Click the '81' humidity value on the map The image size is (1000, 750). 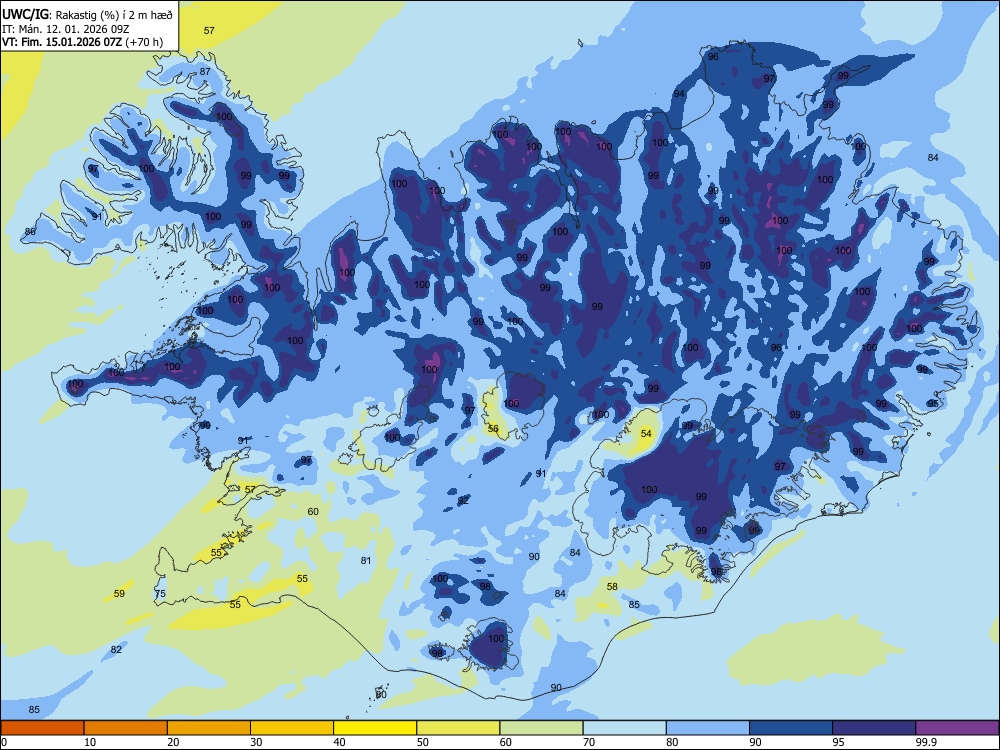365,561
